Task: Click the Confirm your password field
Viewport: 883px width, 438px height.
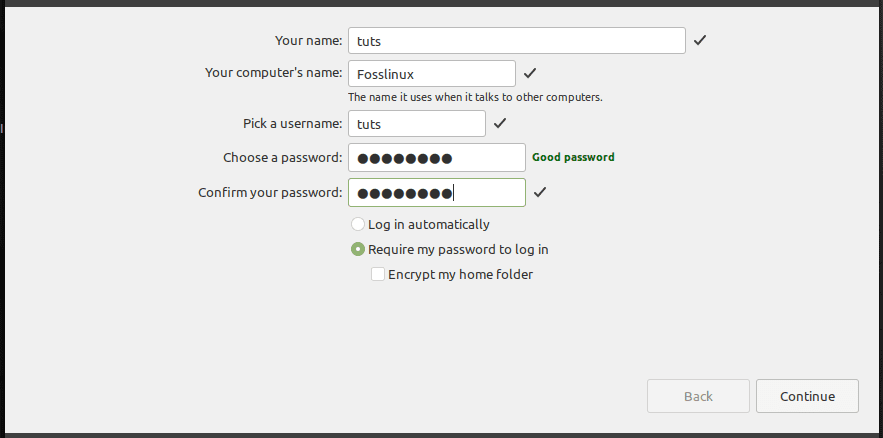Action: pos(436,192)
